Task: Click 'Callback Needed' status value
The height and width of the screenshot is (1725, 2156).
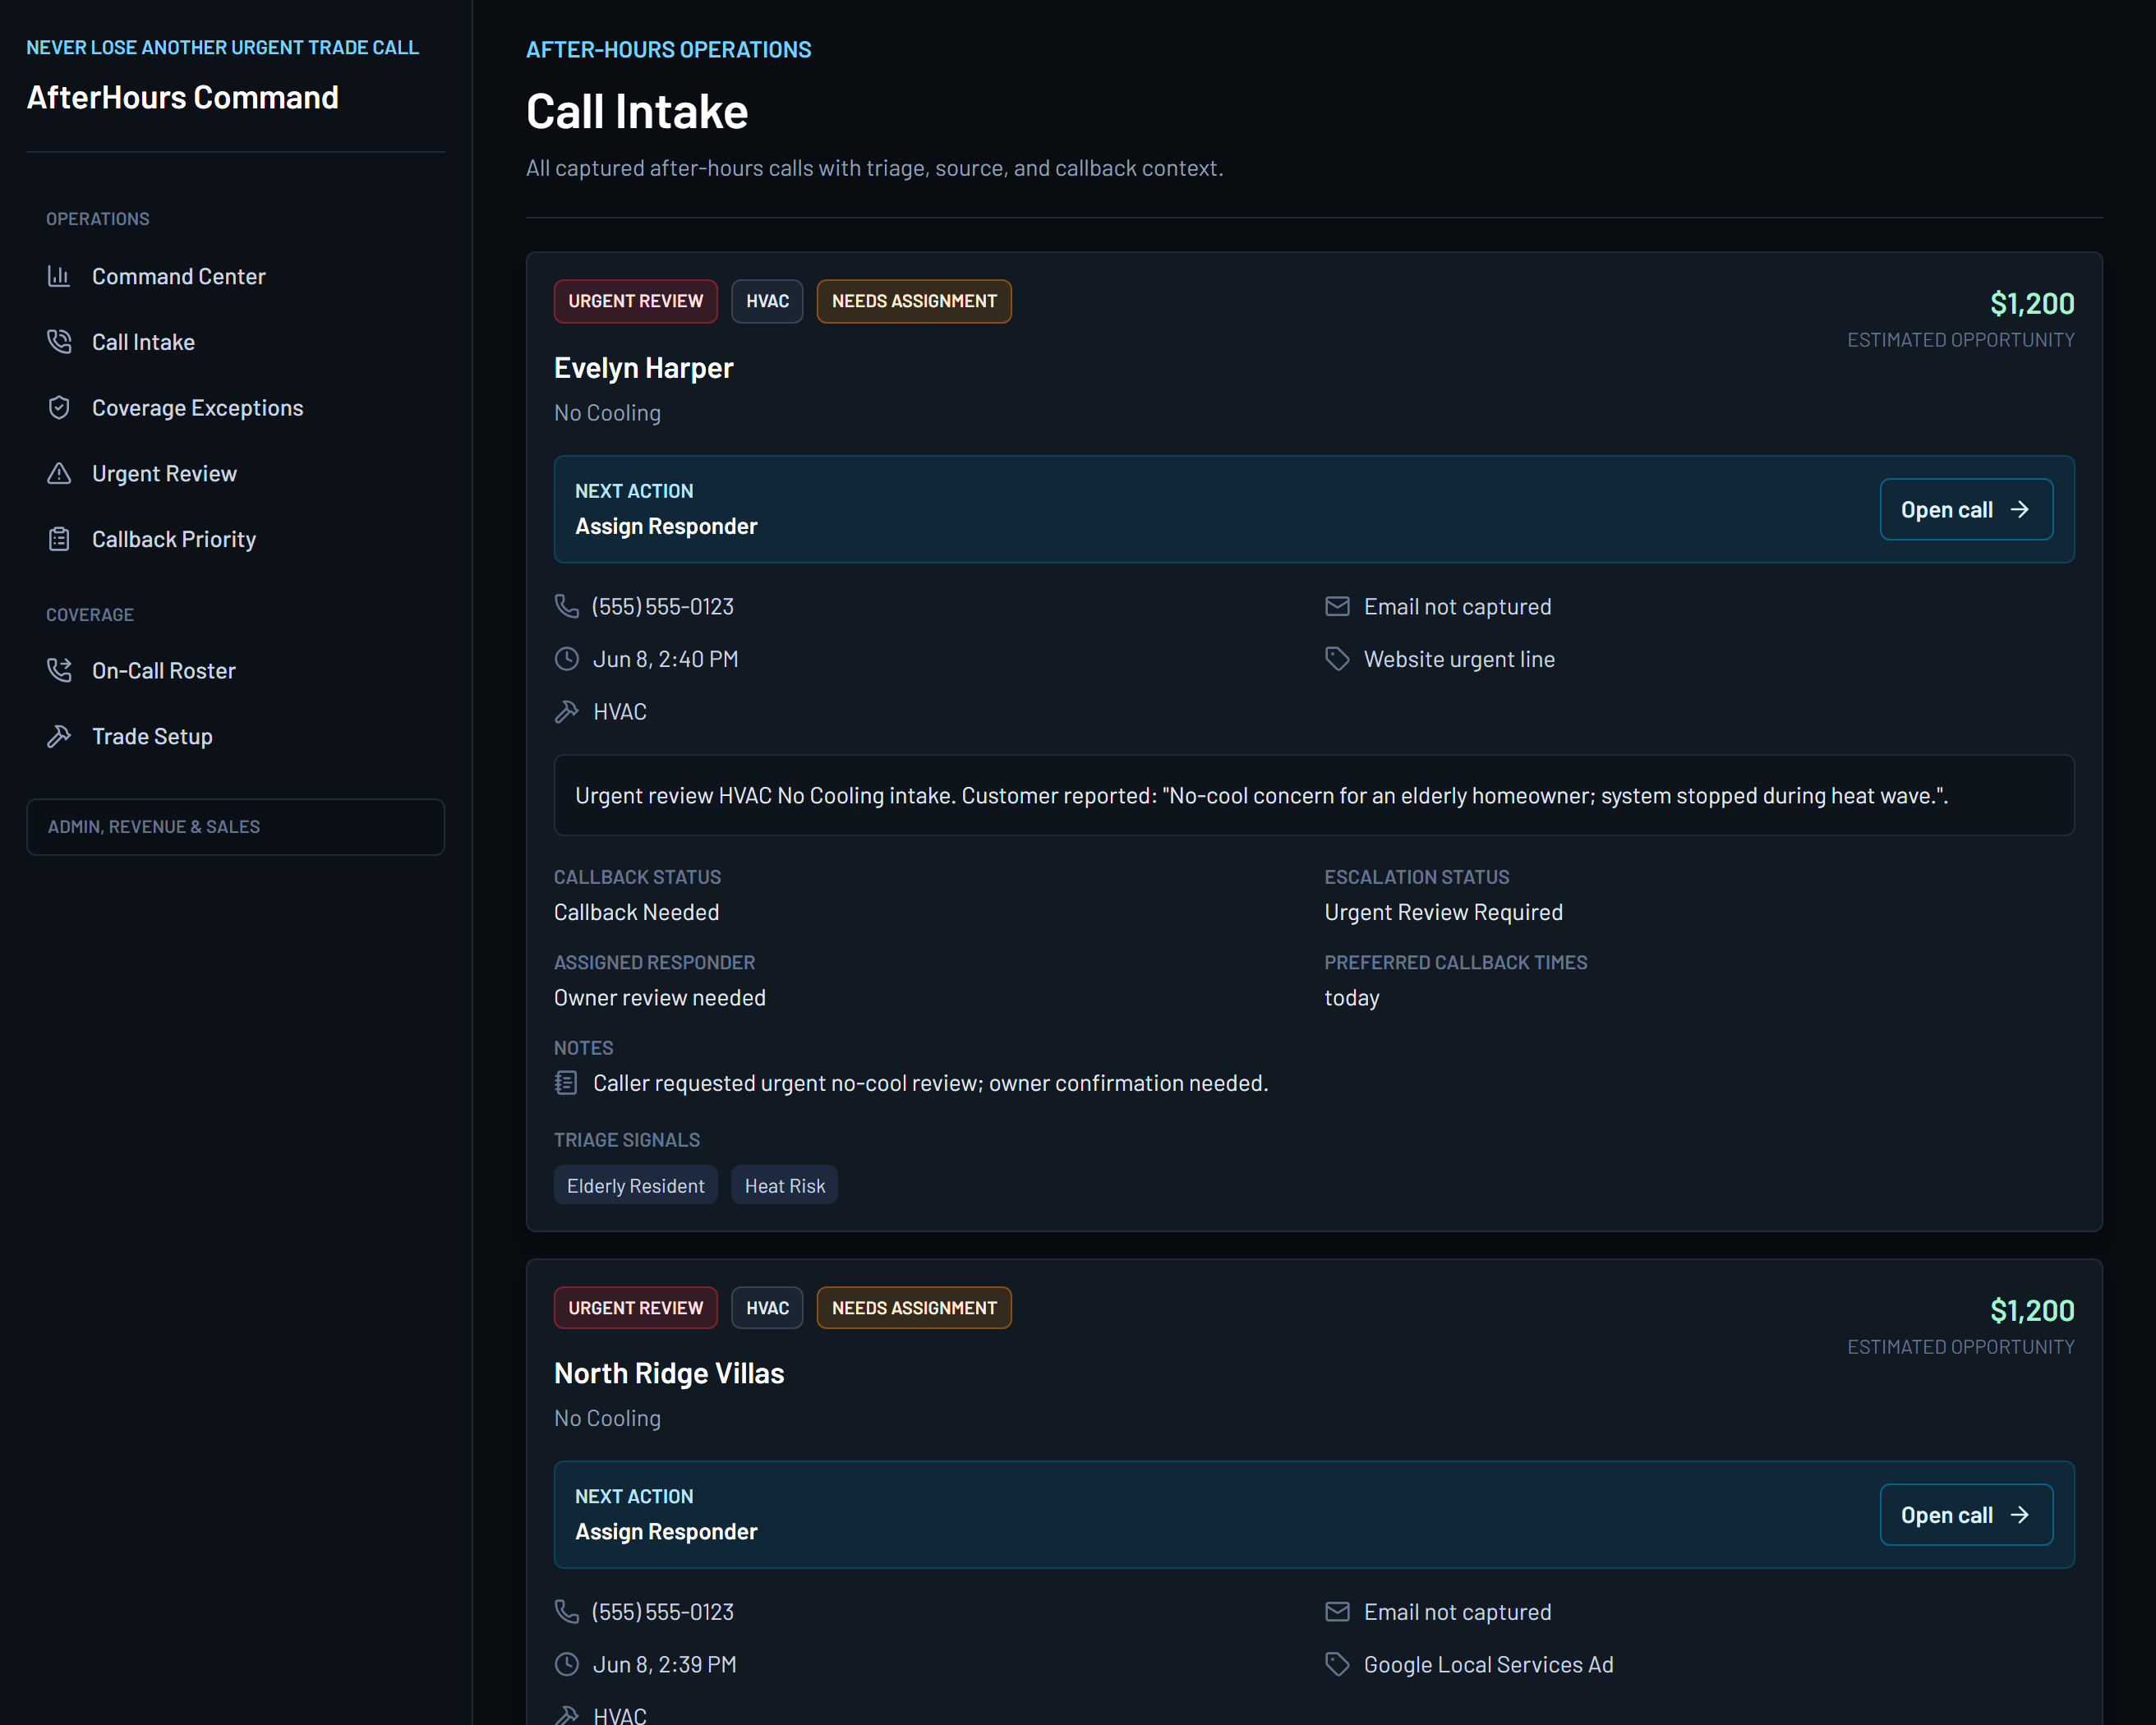Action: [636, 912]
